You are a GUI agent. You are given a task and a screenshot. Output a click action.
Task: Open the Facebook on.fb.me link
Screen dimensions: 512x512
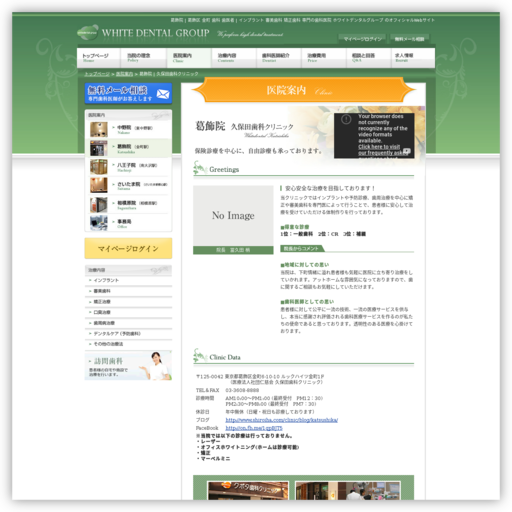coord(254,428)
